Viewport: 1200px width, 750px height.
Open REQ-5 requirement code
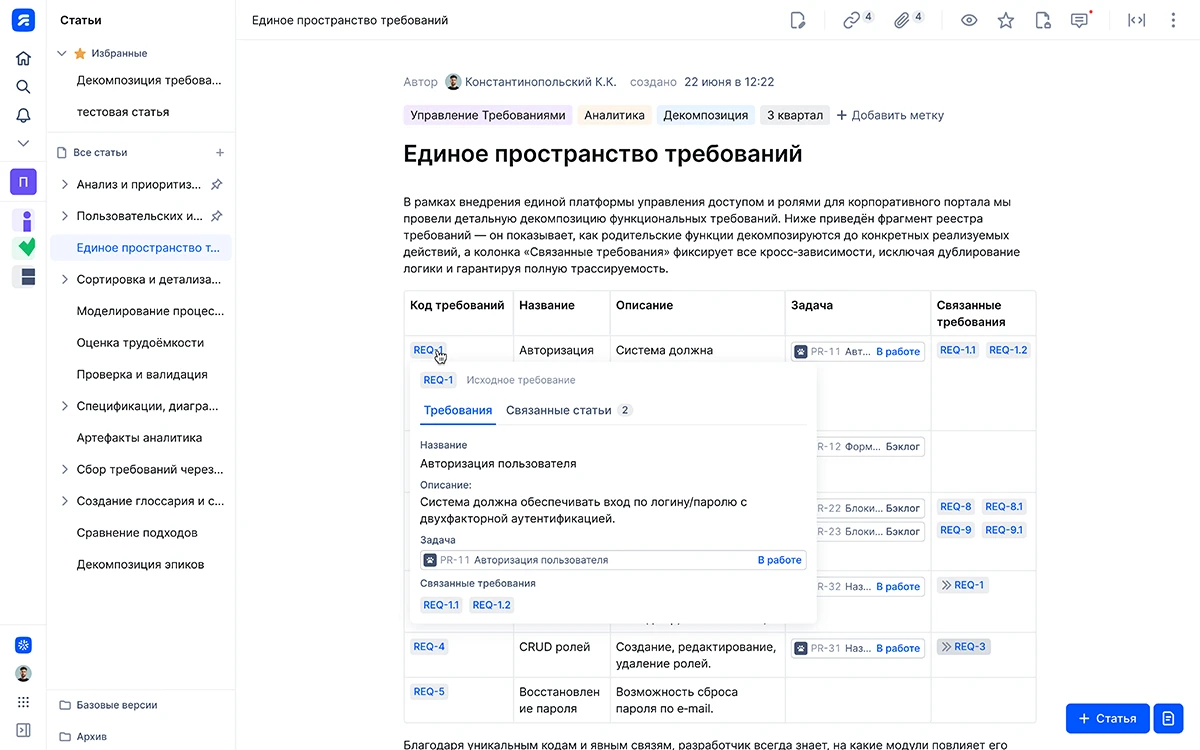tap(429, 691)
